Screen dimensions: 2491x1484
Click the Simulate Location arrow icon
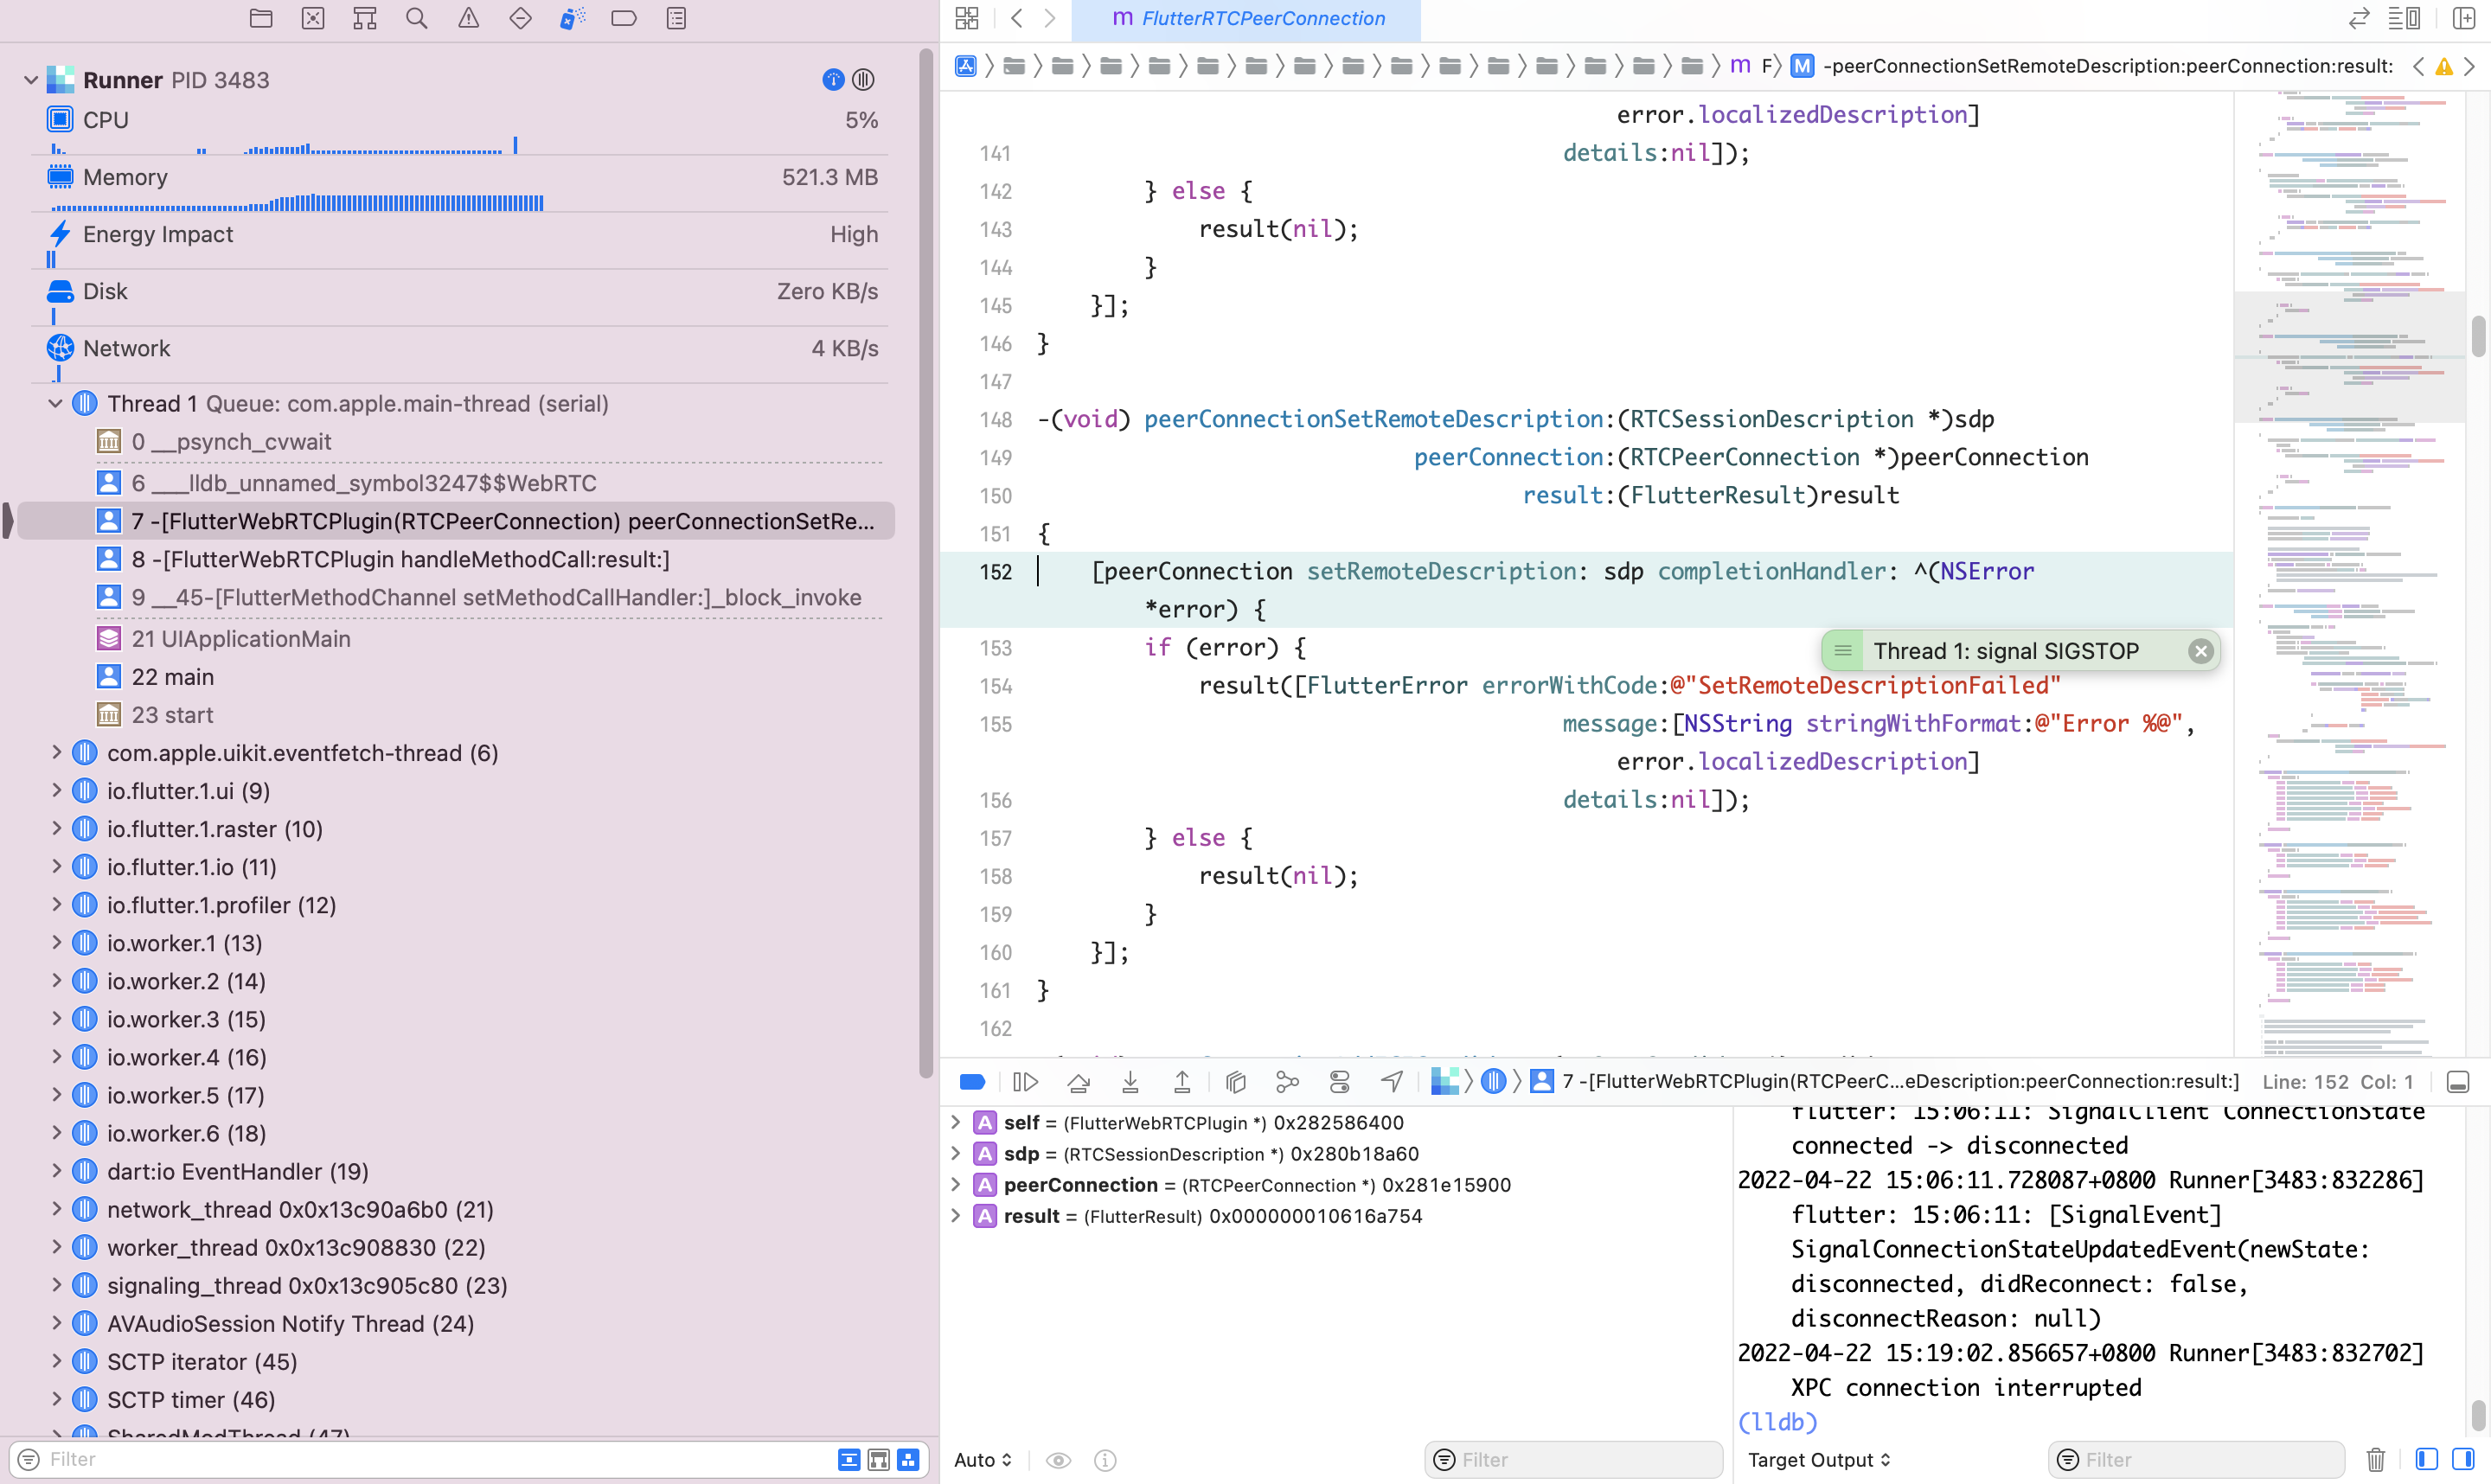1391,1081
